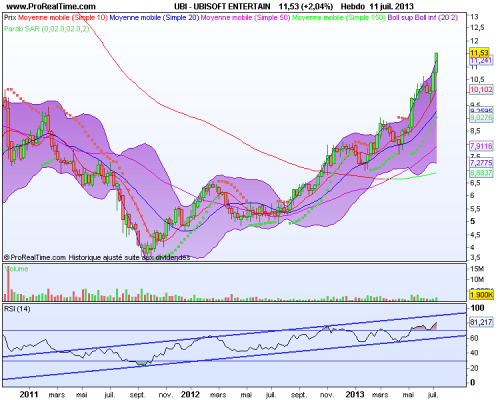This screenshot has height=400, width=500.
Task: Click the www.ProRealTime.com header link
Action: pos(51,6)
